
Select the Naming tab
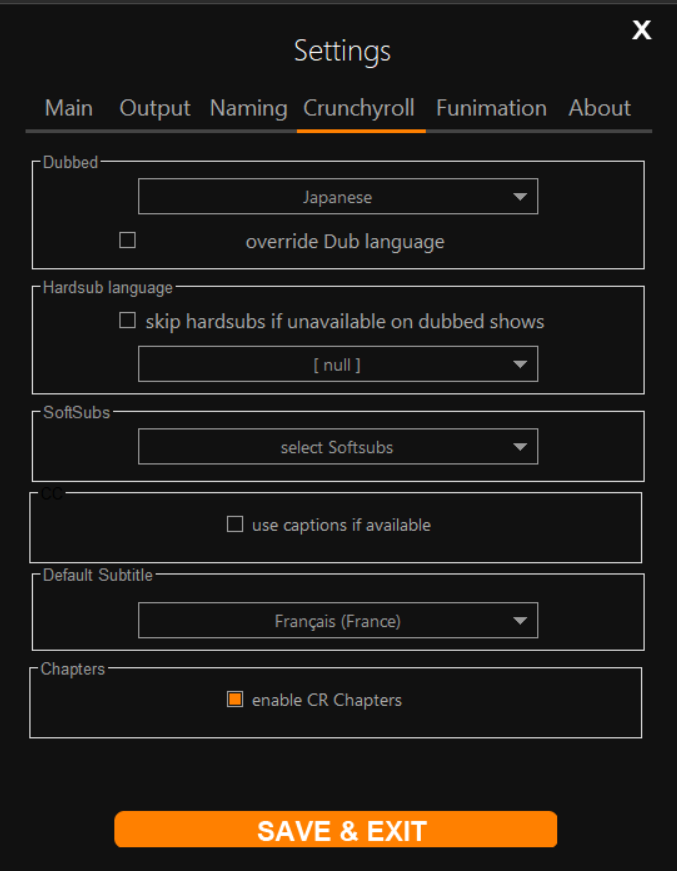(x=248, y=108)
